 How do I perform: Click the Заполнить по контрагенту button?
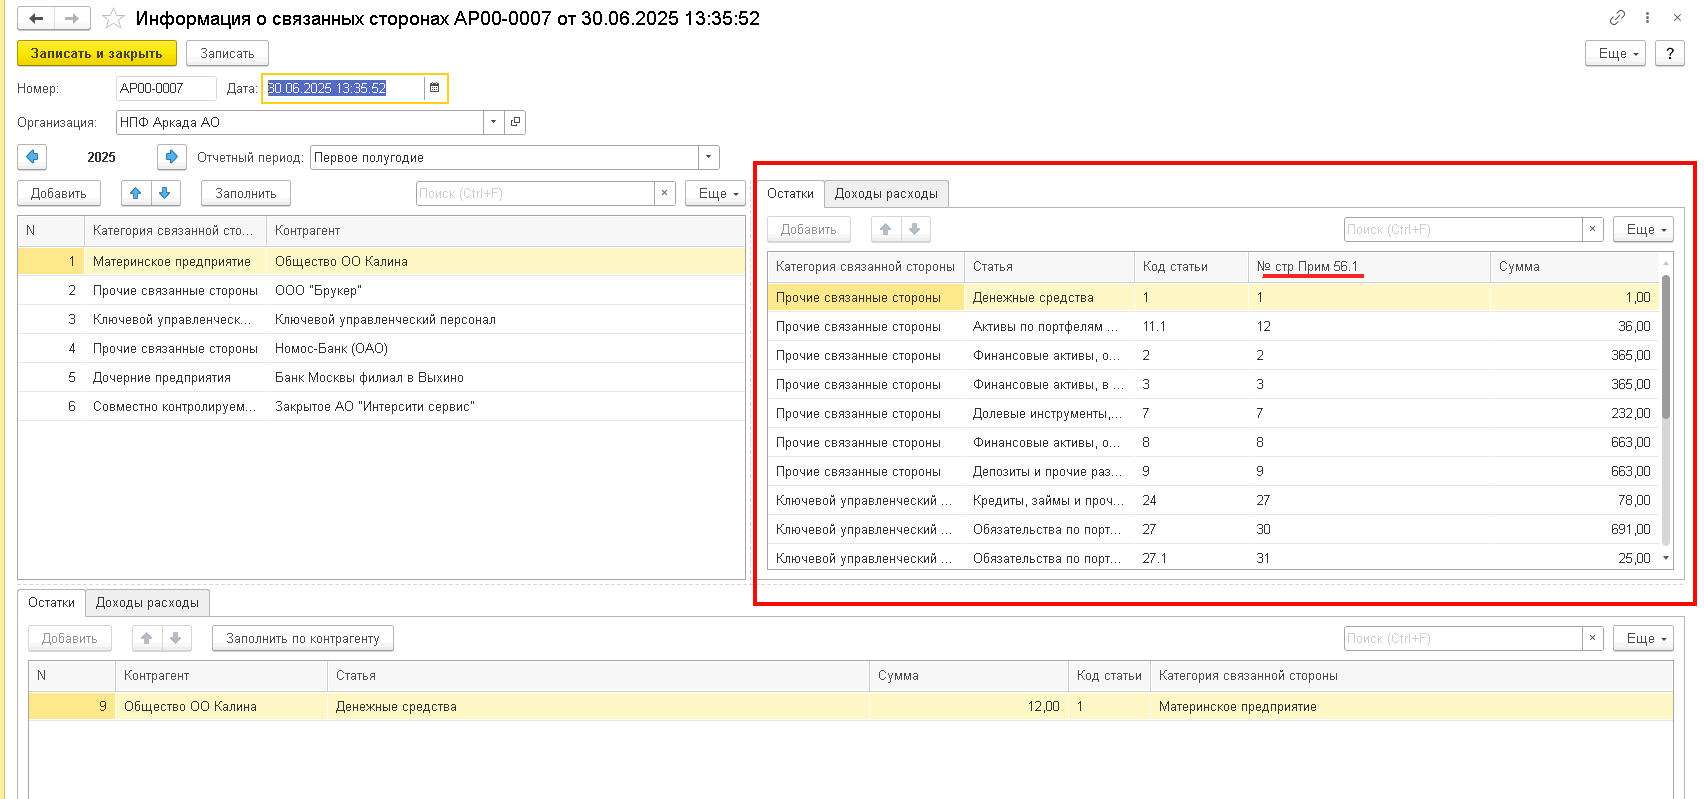(x=302, y=638)
